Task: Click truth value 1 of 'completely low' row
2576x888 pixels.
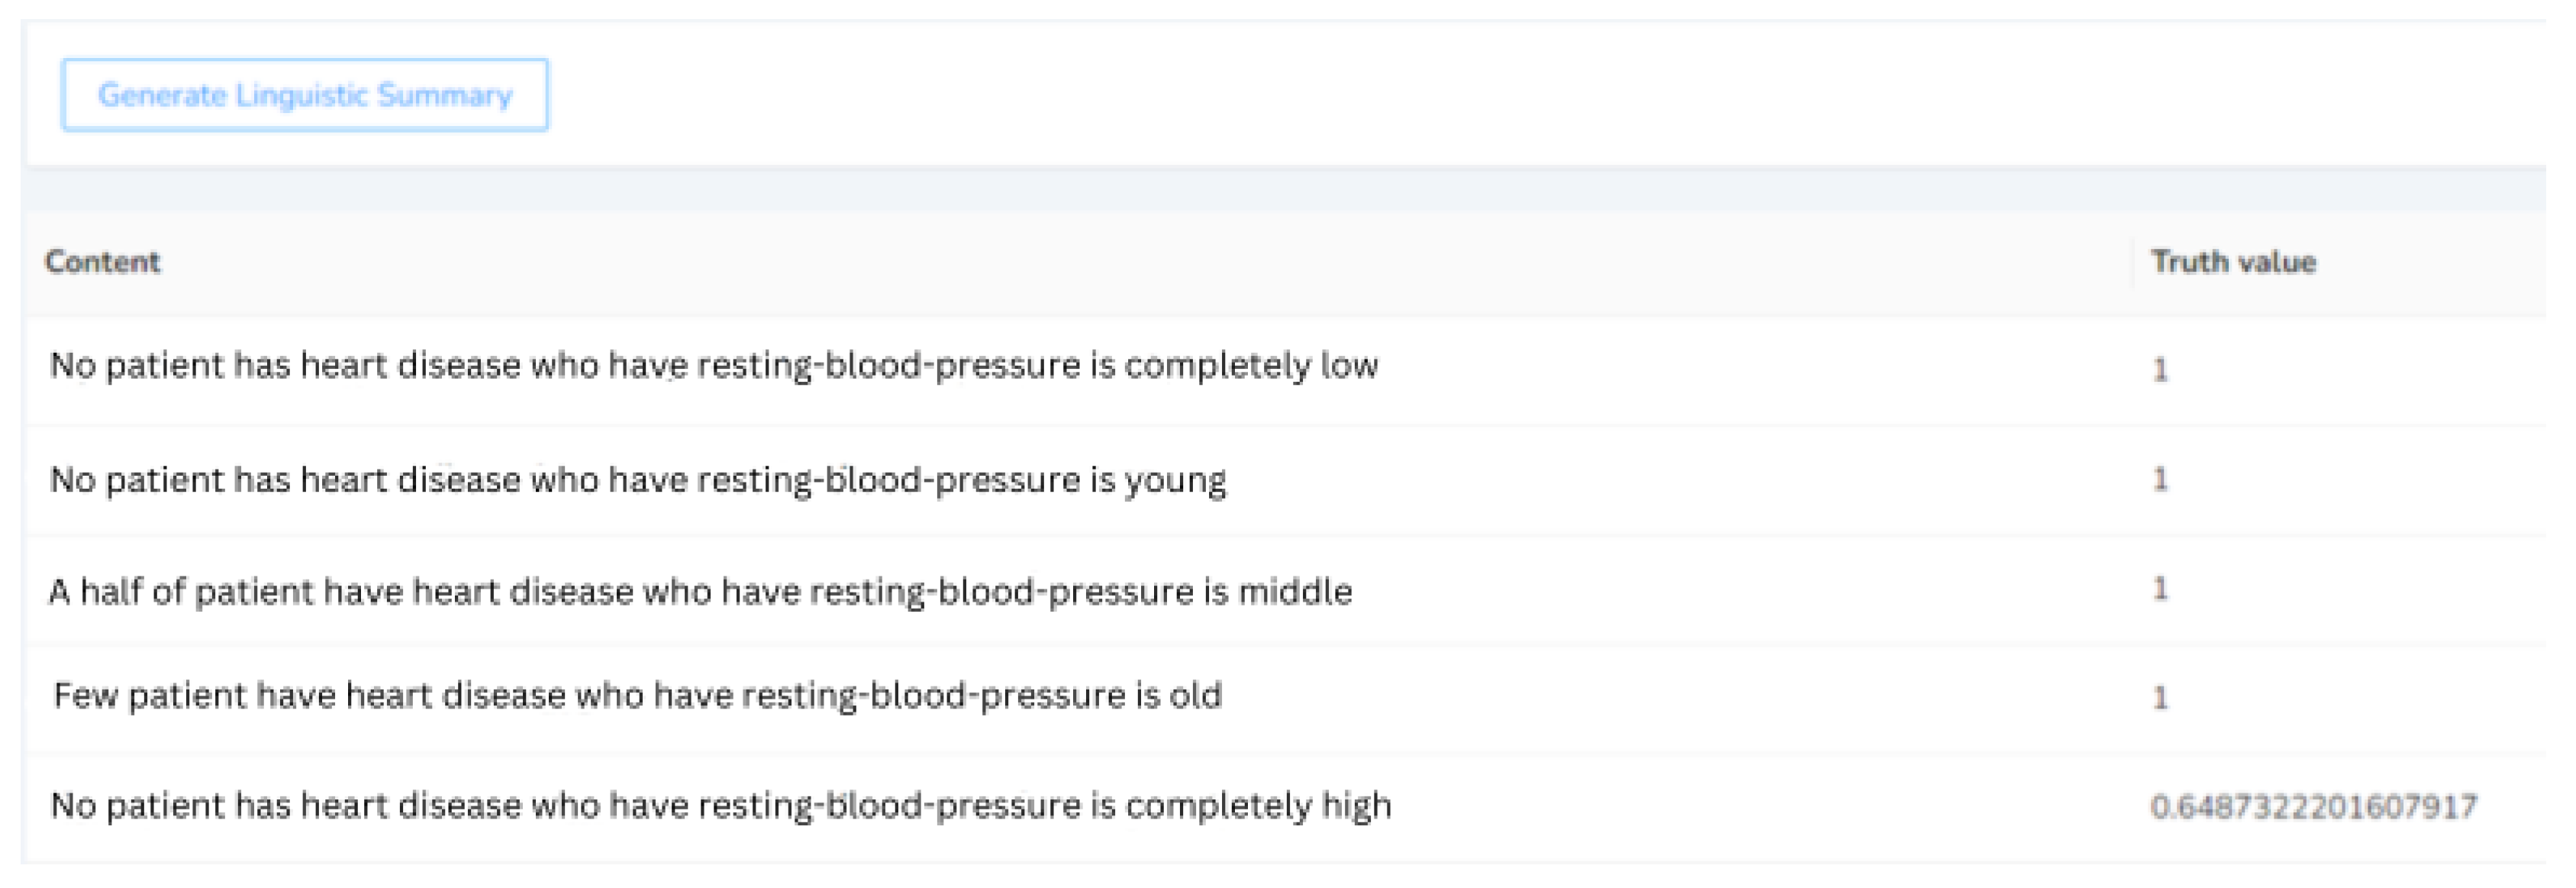Action: (x=2160, y=370)
